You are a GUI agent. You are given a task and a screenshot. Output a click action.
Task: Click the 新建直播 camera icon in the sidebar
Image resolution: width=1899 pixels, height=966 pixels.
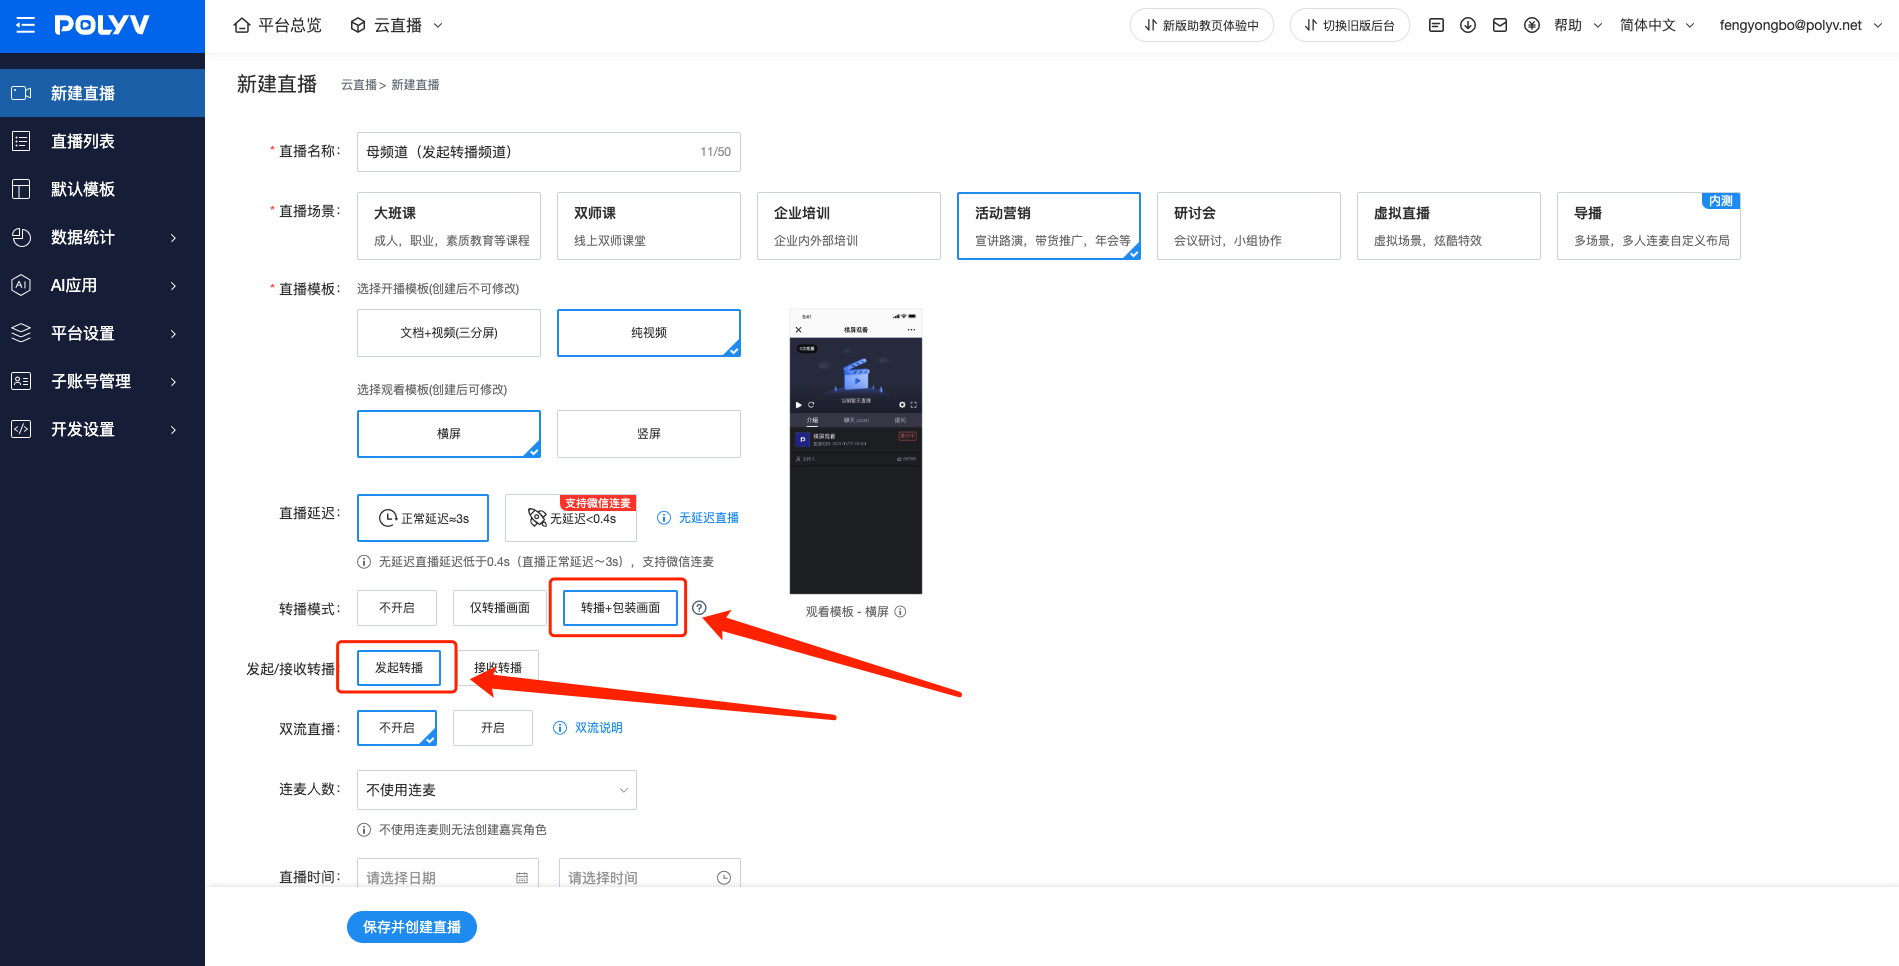(x=21, y=93)
